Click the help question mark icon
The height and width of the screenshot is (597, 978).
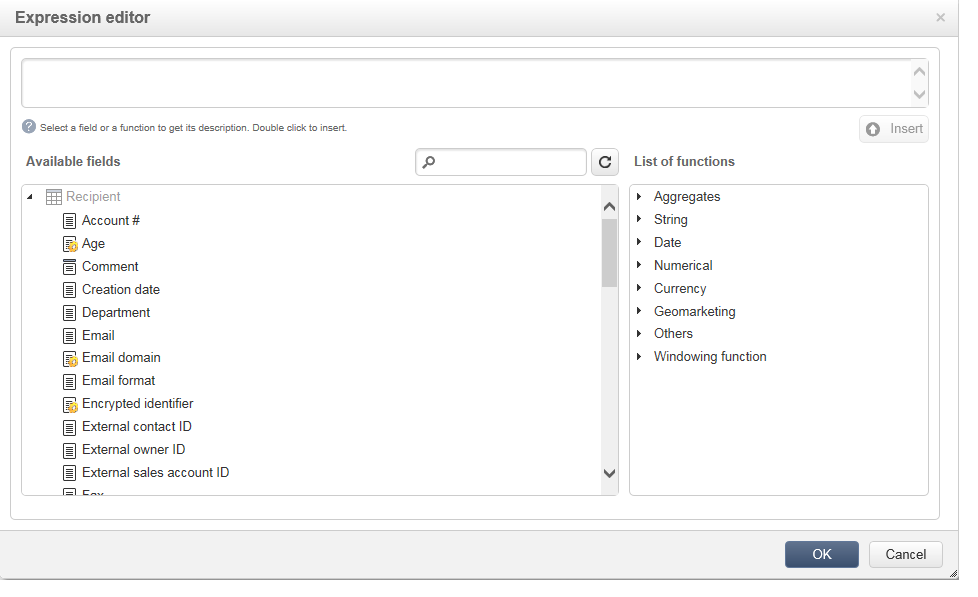pos(29,127)
